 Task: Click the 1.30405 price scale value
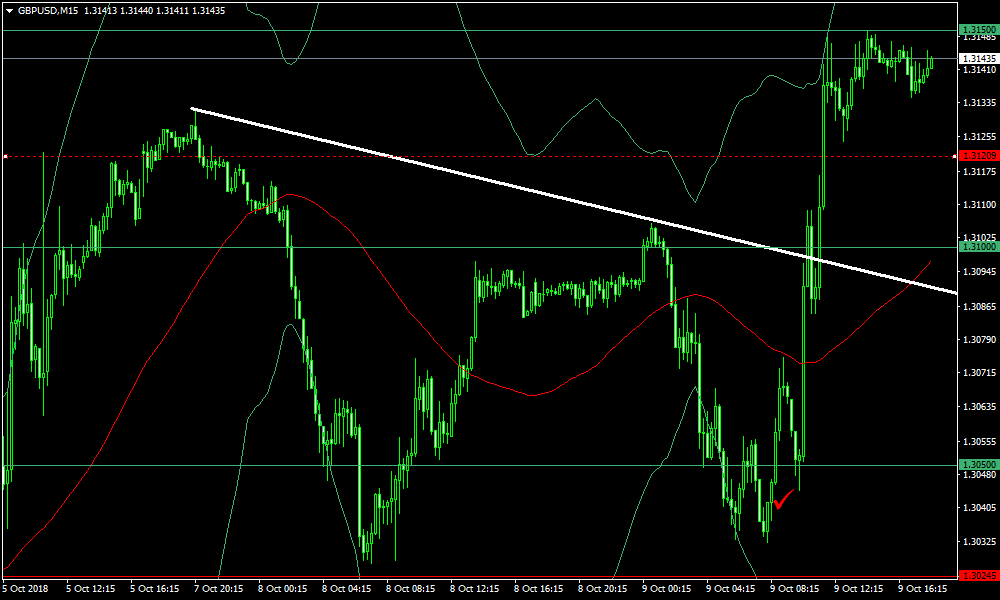click(x=980, y=508)
